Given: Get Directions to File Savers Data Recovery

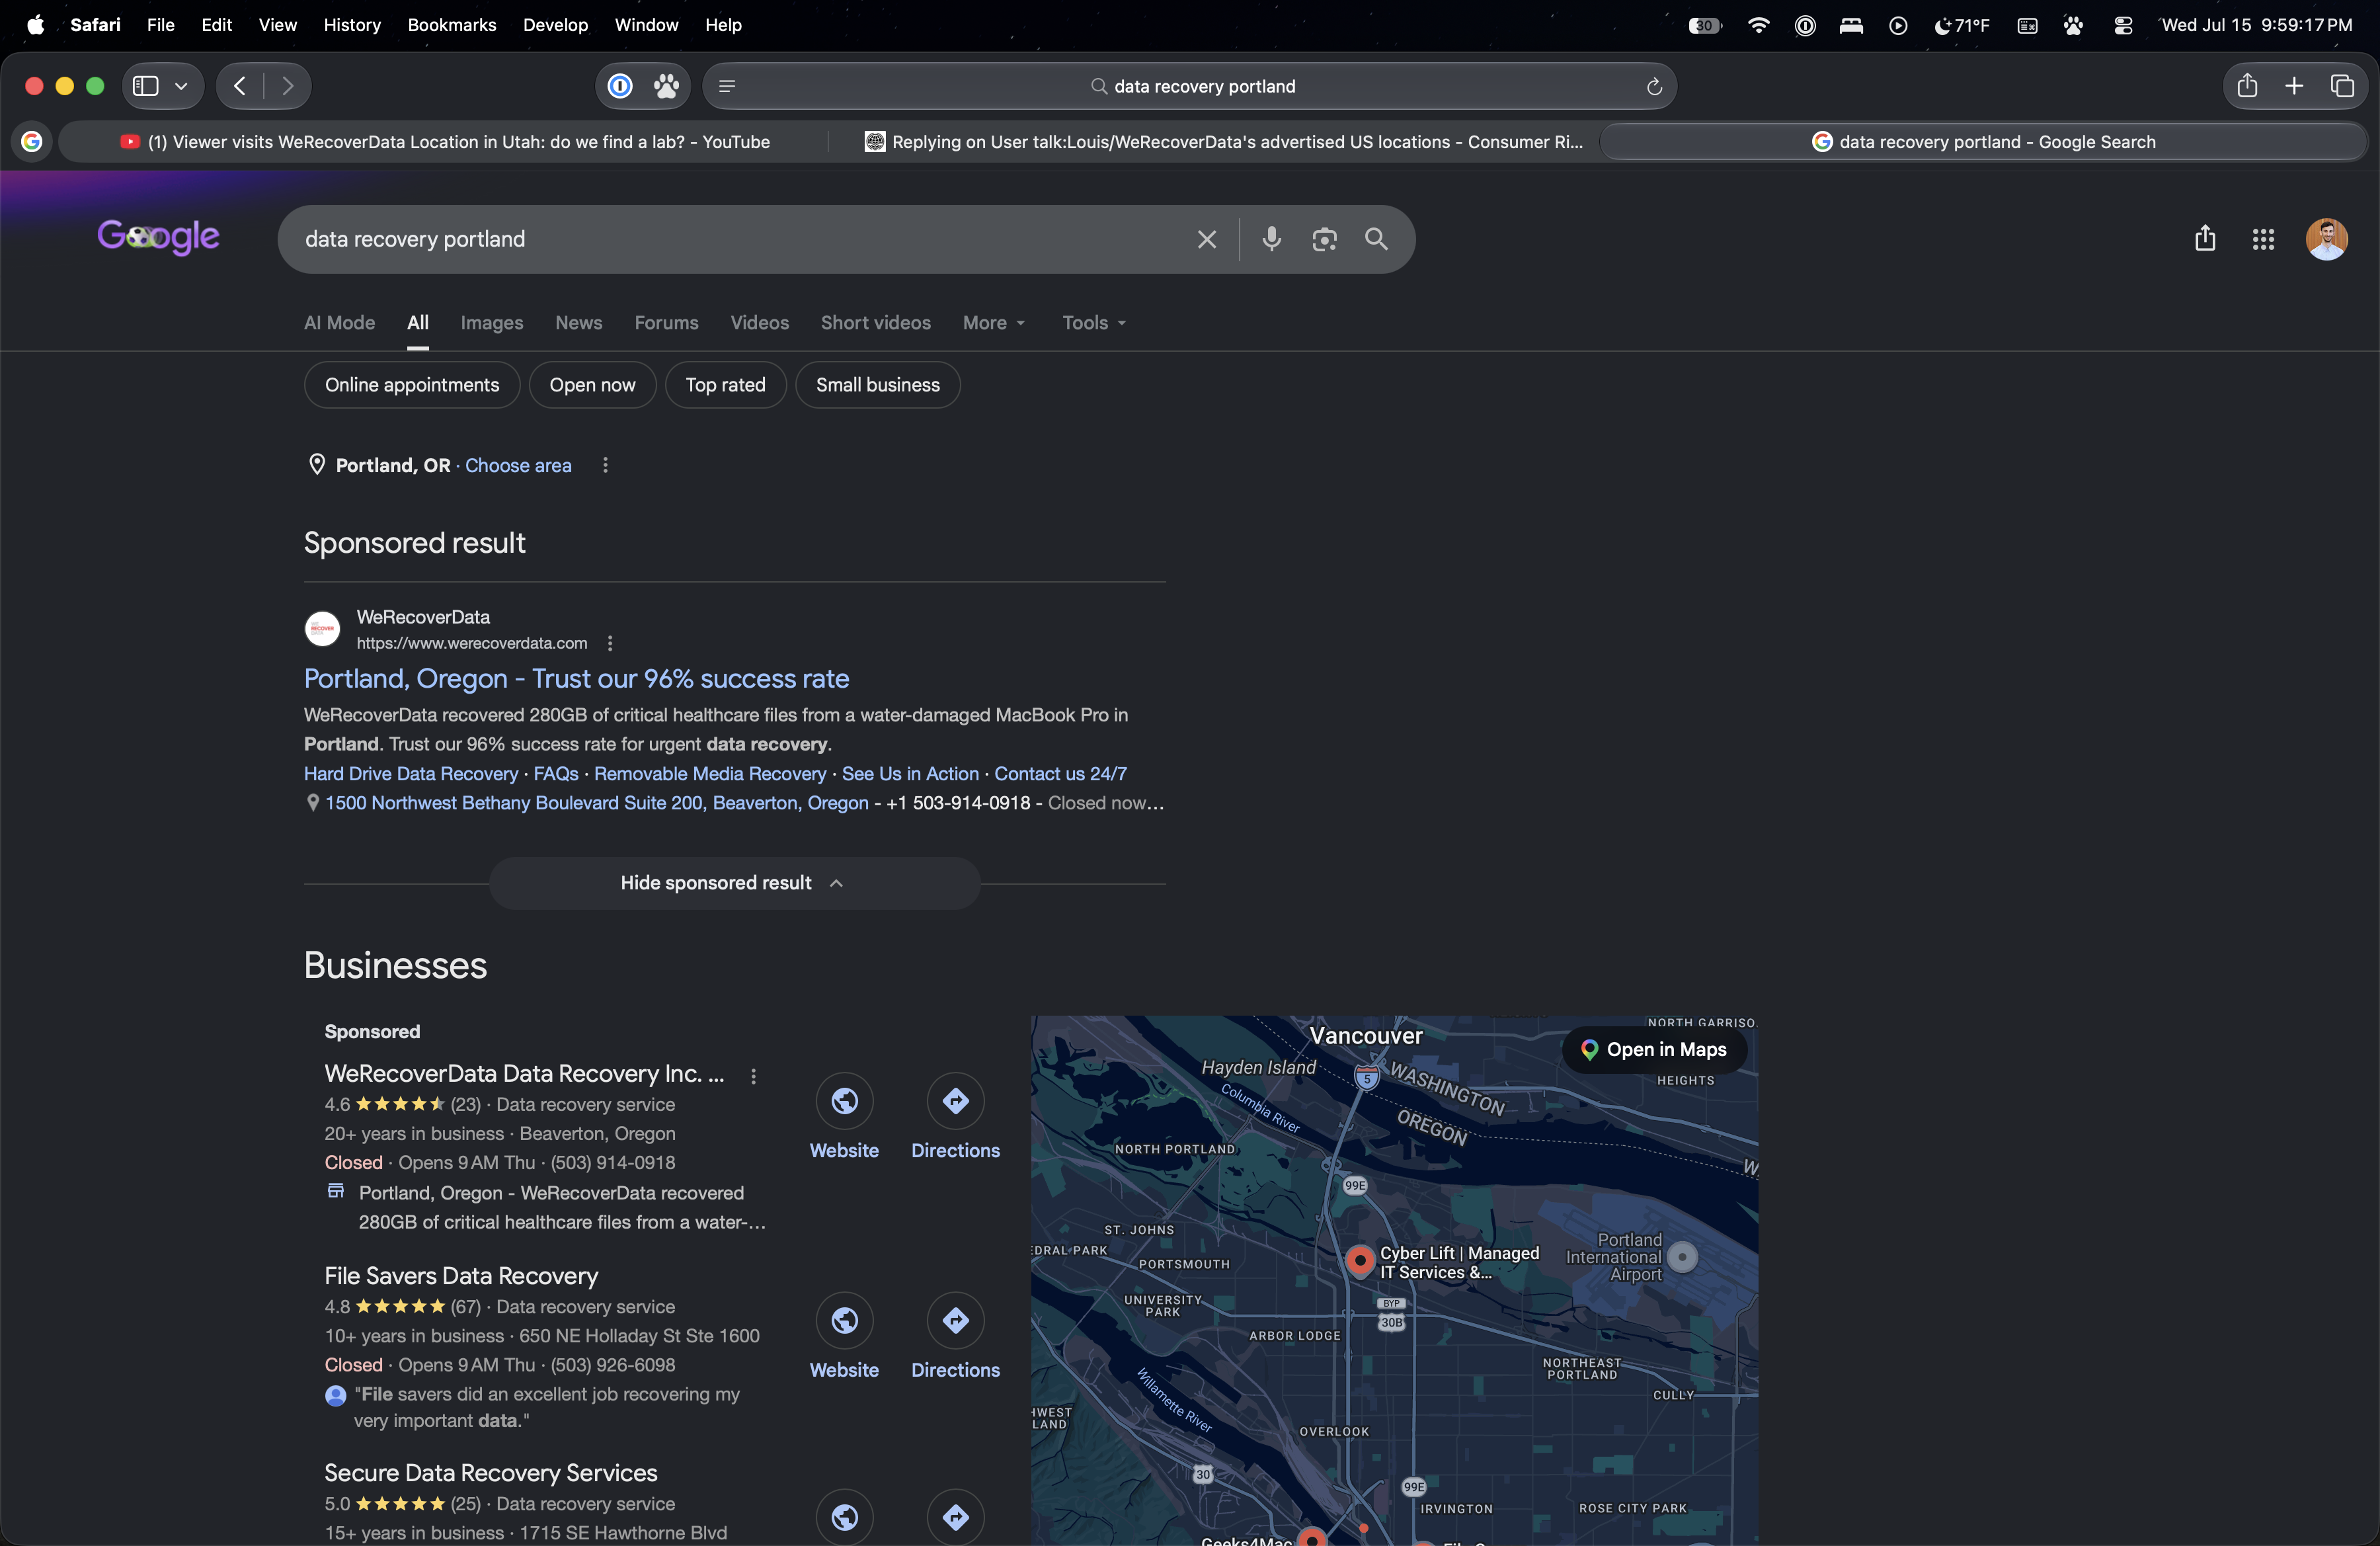Looking at the screenshot, I should pos(955,1321).
